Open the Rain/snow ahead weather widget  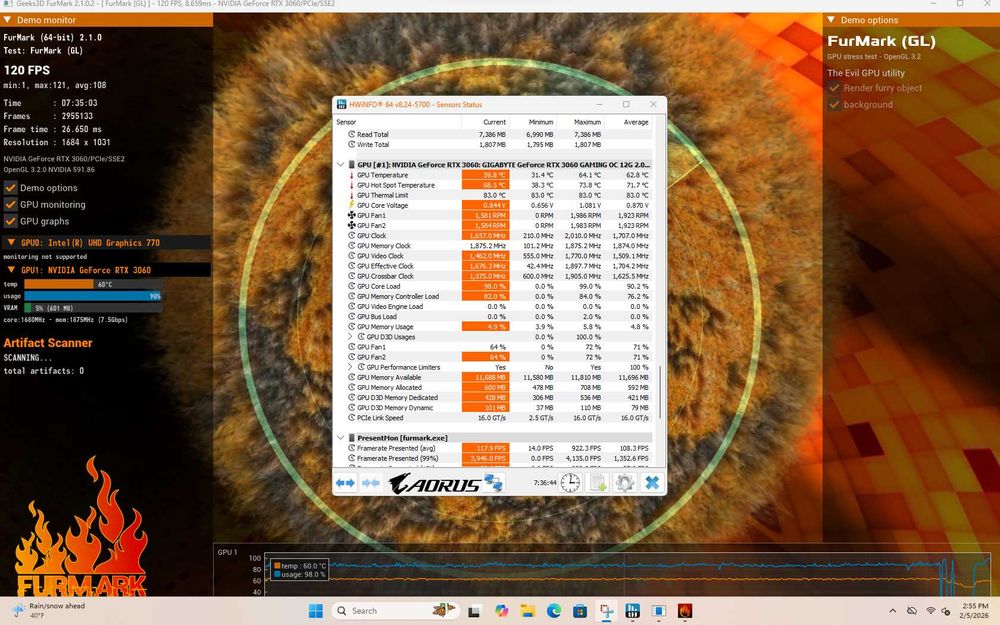point(49,610)
